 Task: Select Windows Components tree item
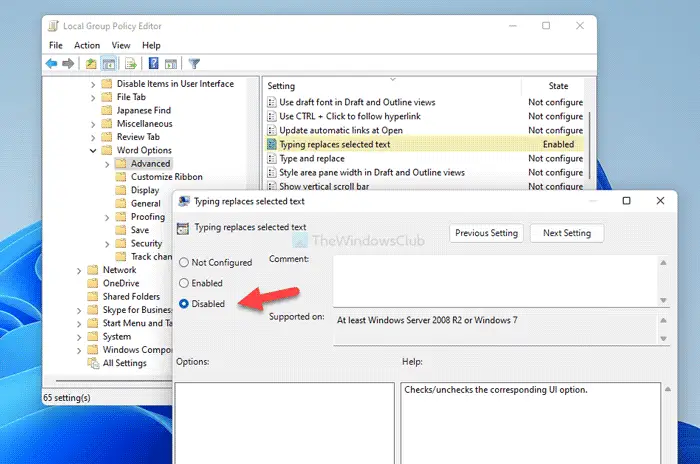[x=137, y=350]
